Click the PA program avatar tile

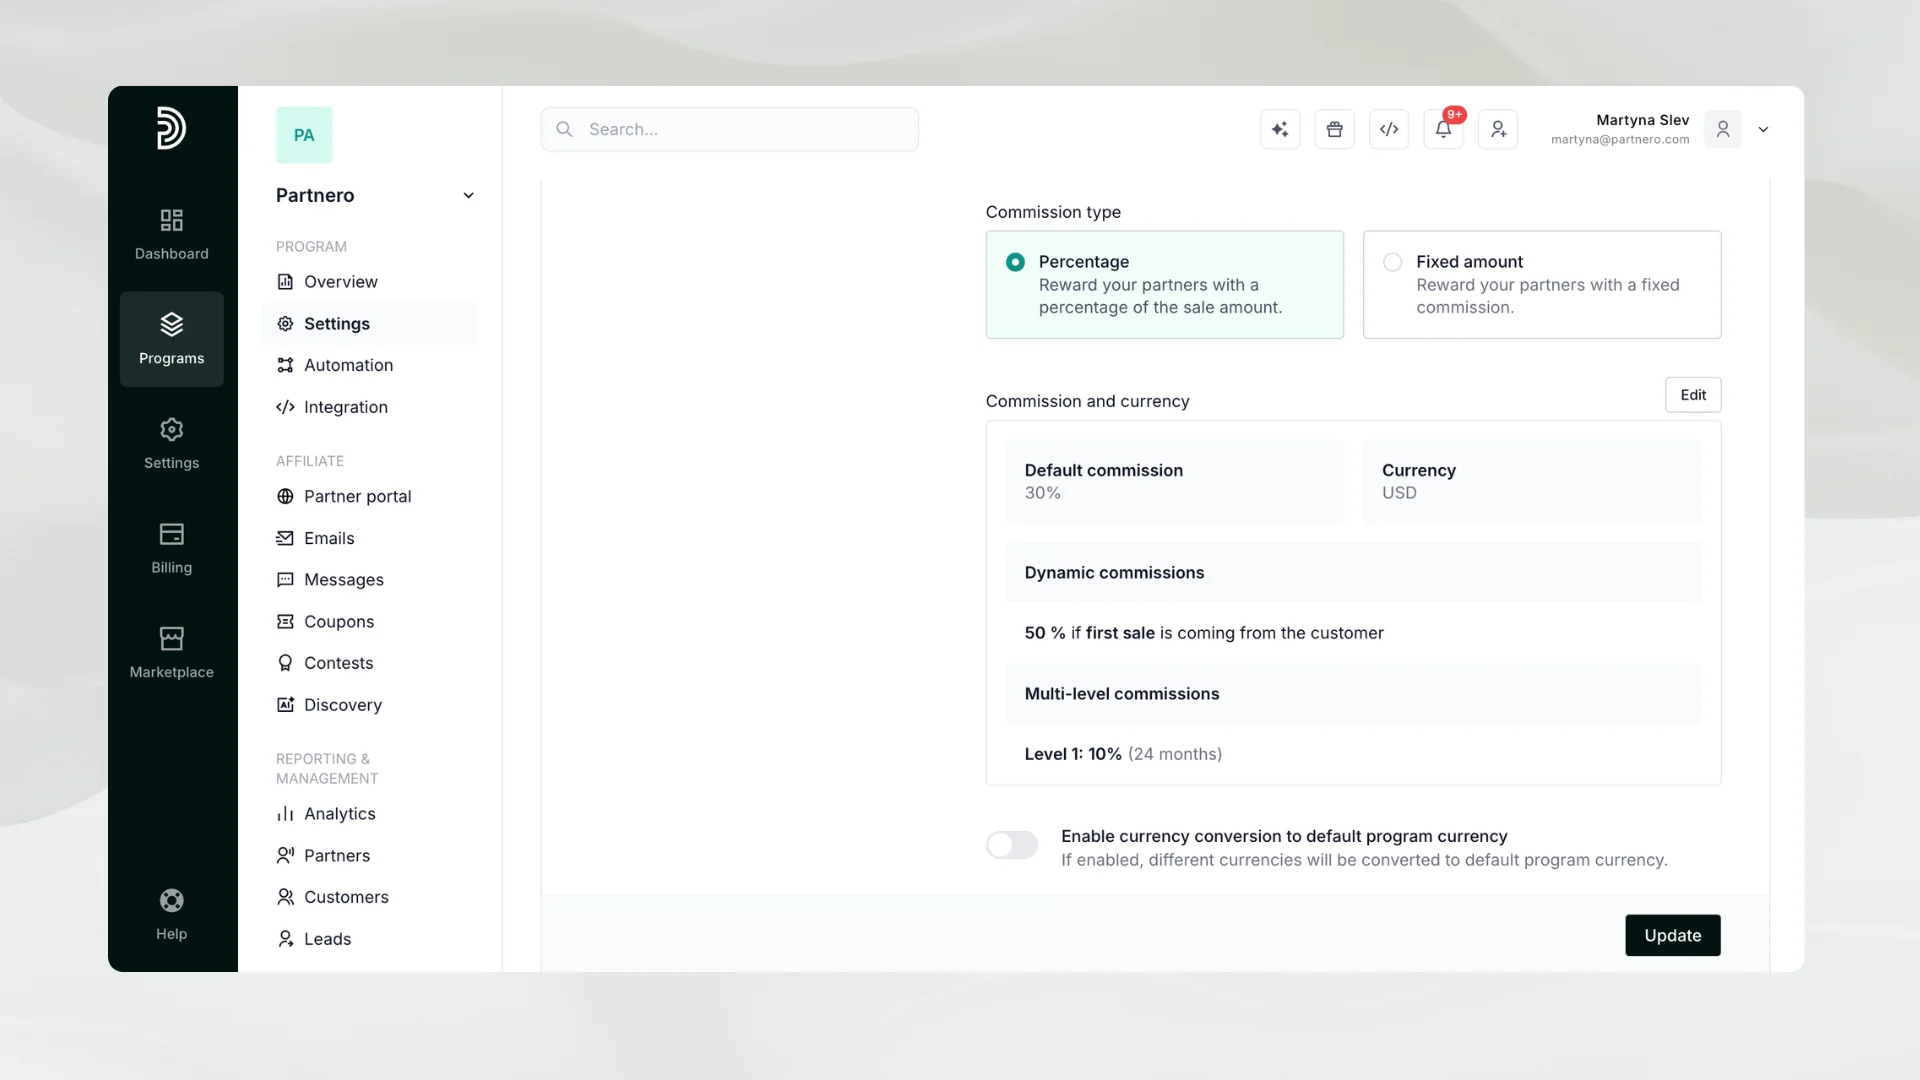click(x=304, y=135)
